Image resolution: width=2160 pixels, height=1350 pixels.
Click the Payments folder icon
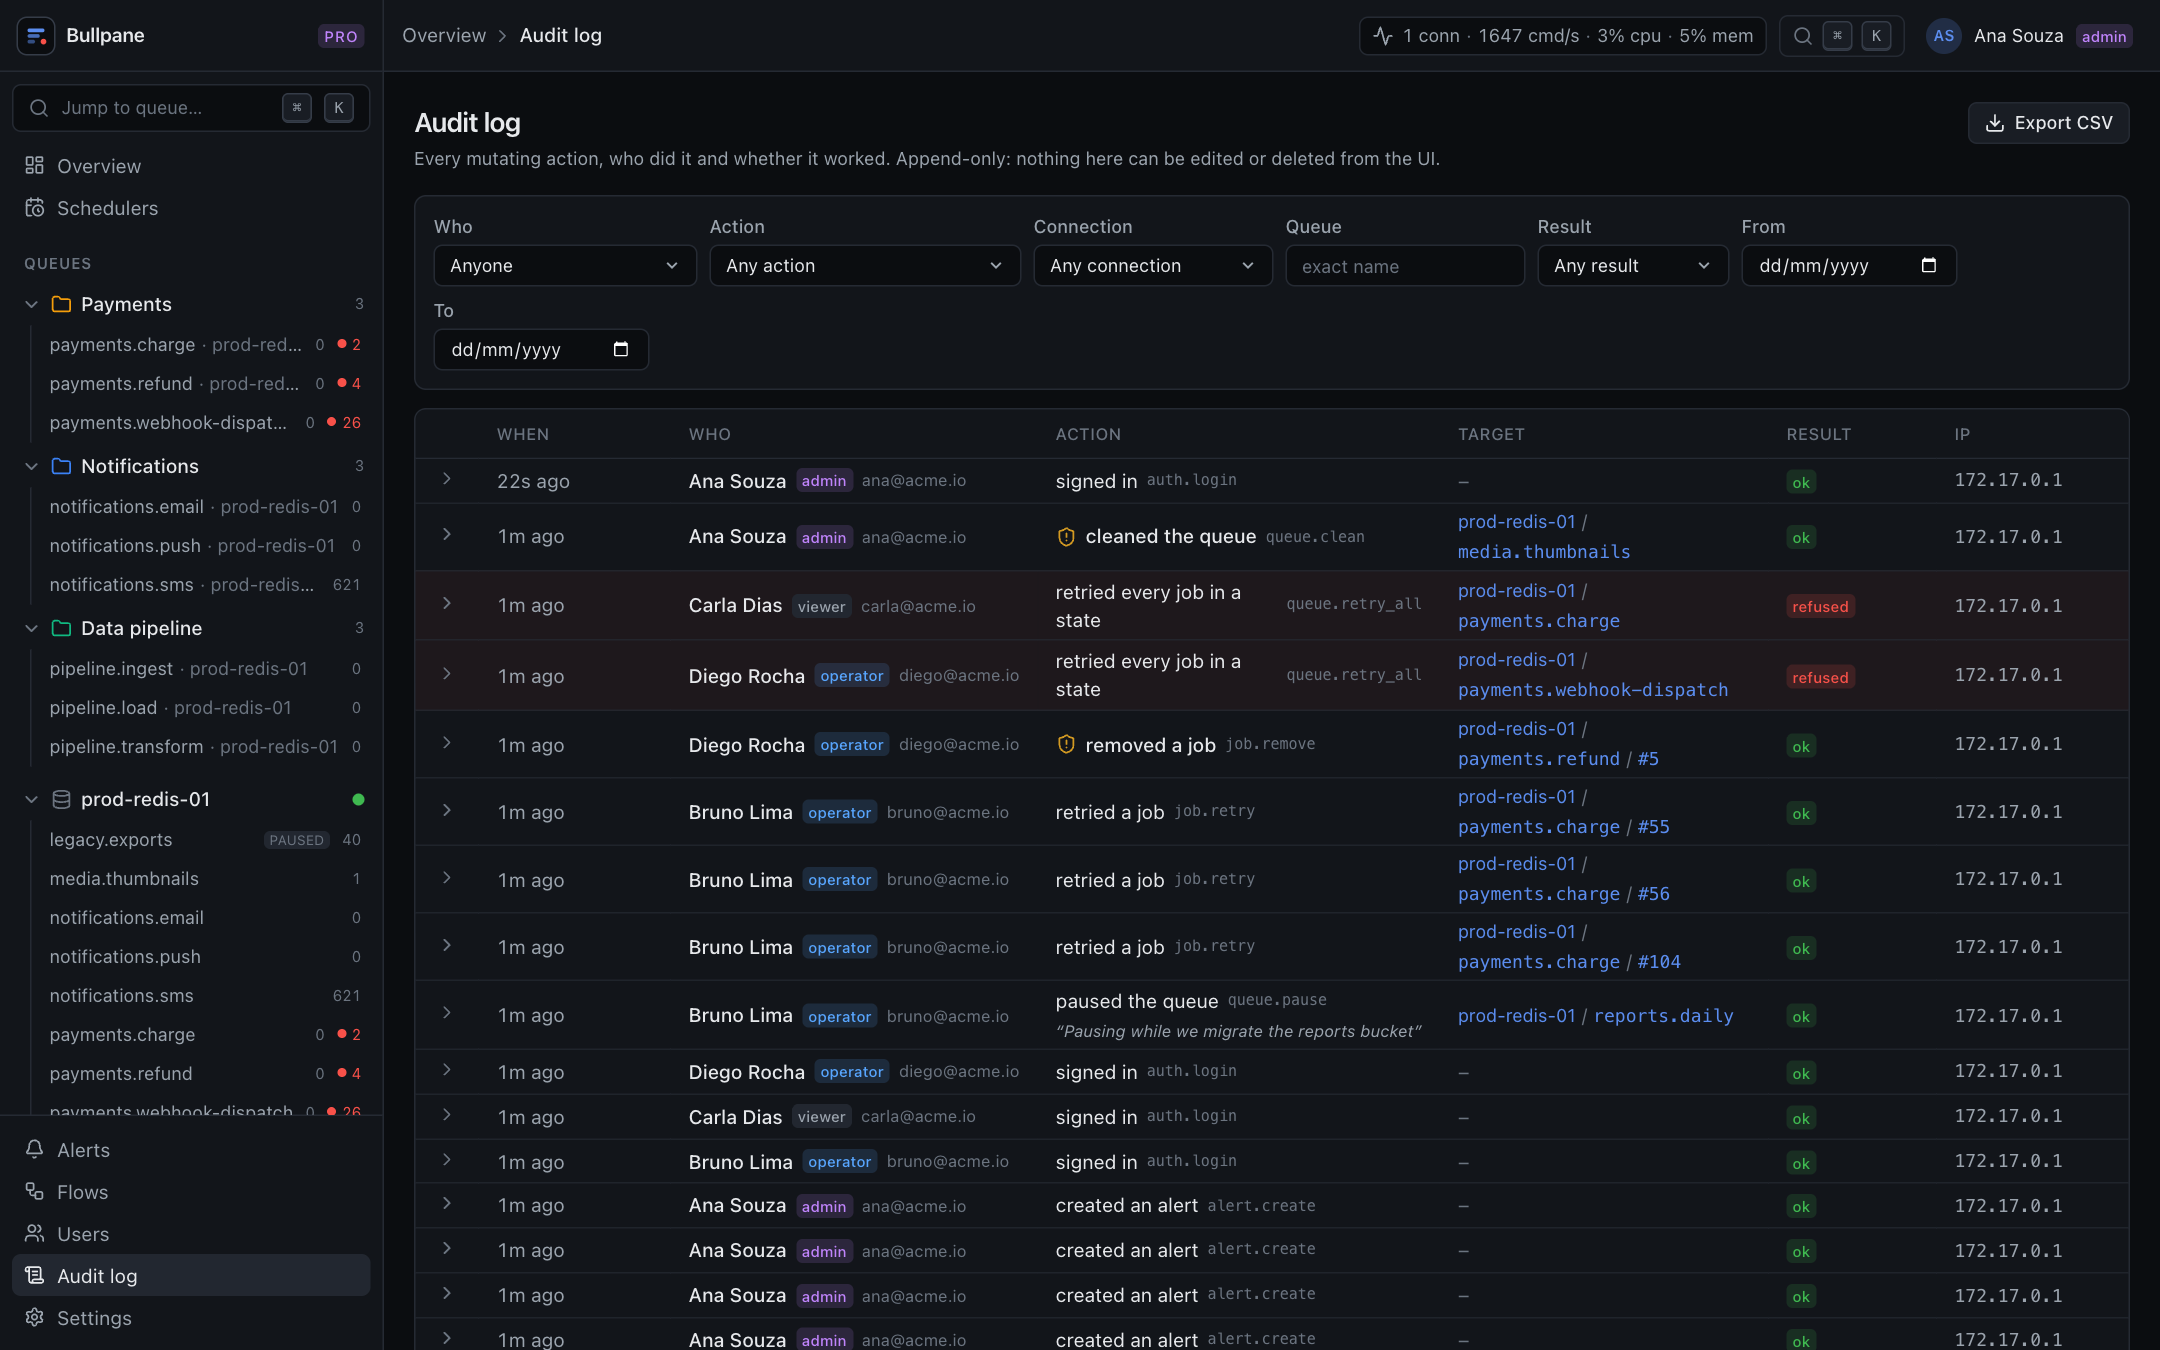pyautogui.click(x=61, y=304)
